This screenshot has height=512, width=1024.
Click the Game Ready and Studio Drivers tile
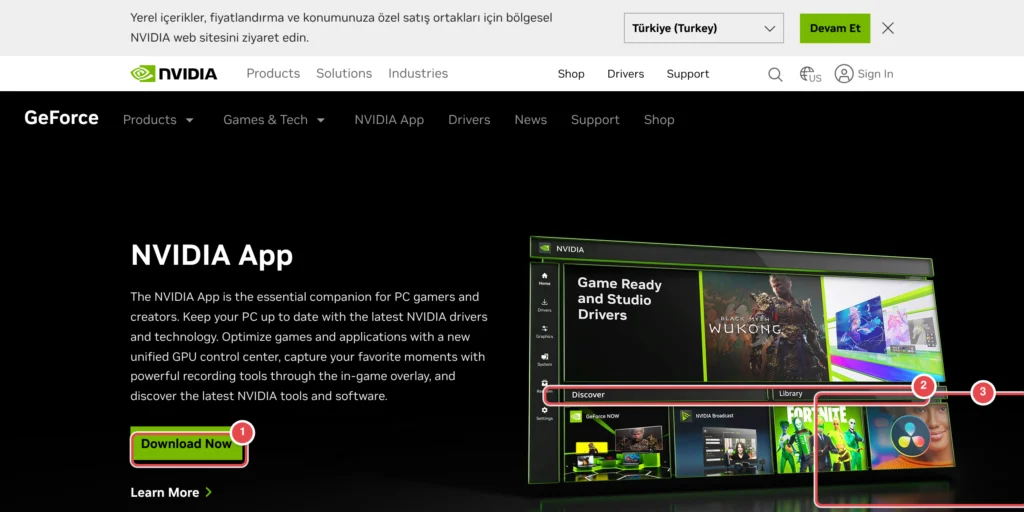click(x=631, y=323)
